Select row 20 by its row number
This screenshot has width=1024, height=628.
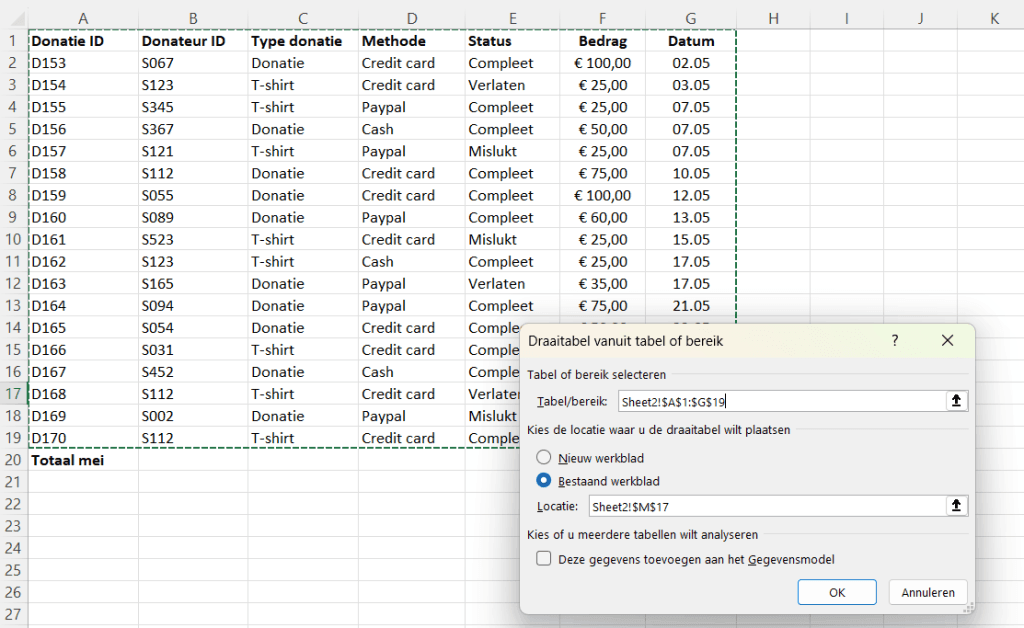(x=13, y=460)
